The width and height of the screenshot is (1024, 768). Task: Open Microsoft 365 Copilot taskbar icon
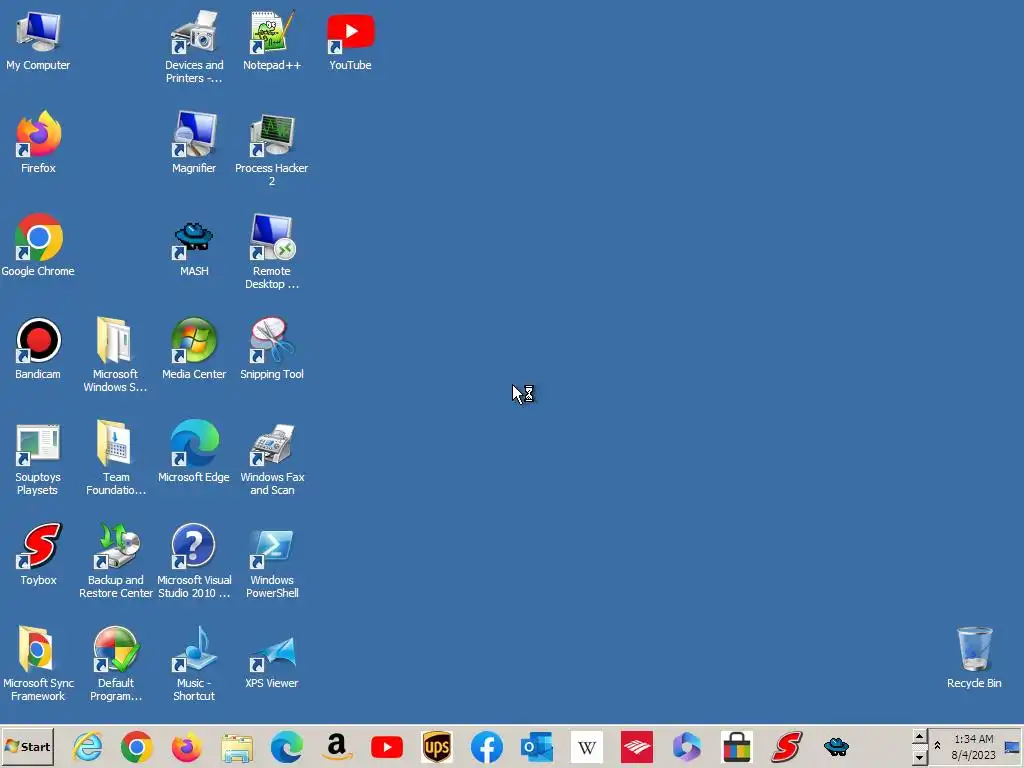tap(687, 746)
